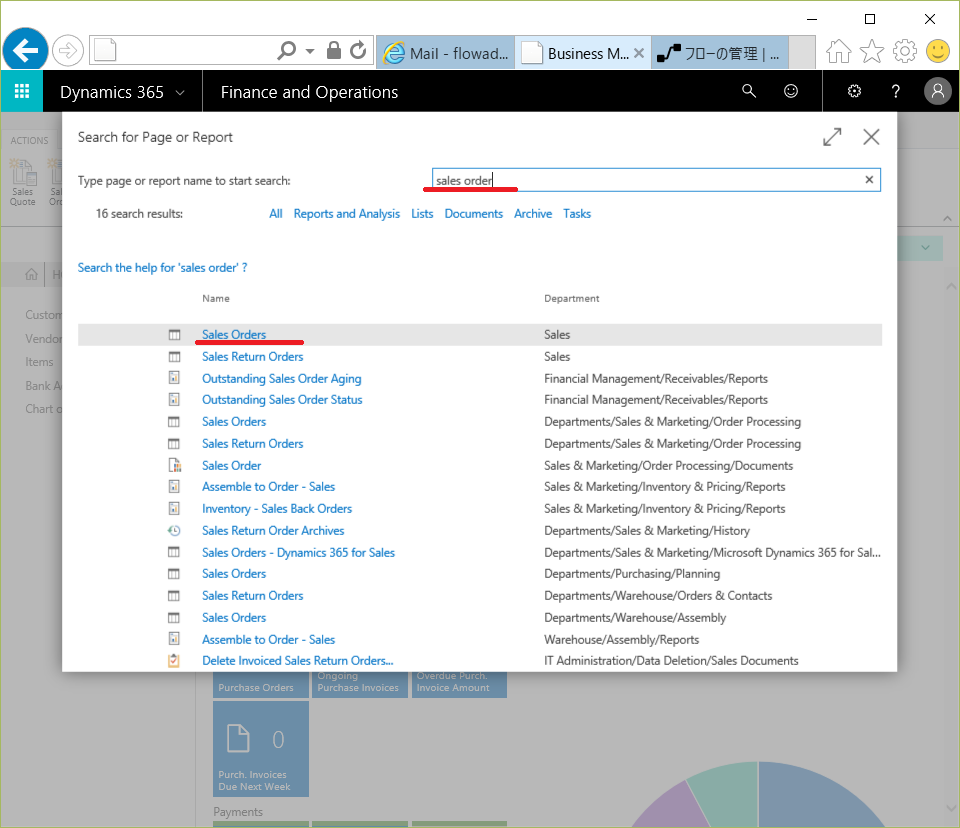Open help question mark in header
The image size is (960, 828).
[896, 91]
